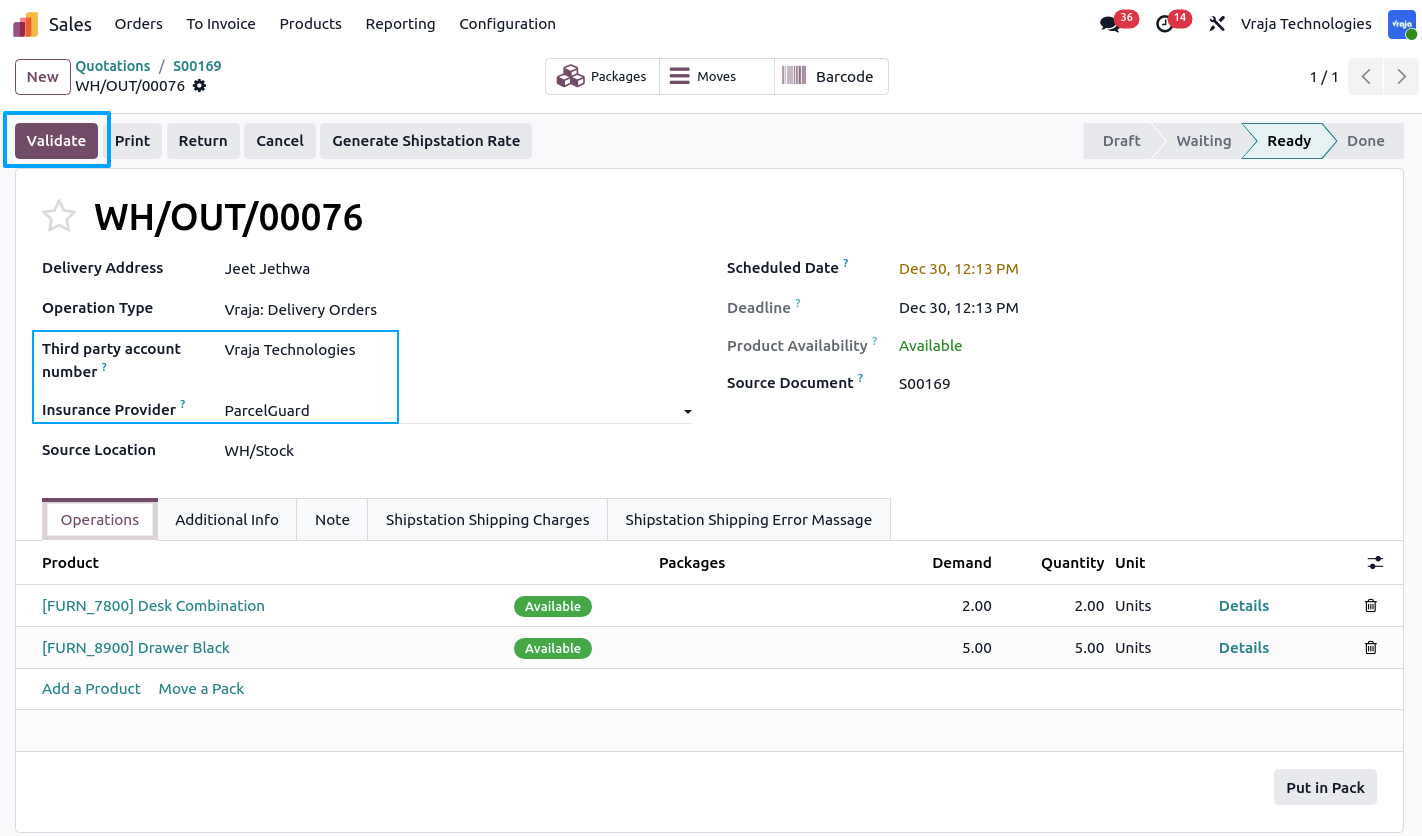Validate the delivery order
This screenshot has width=1422, height=836.
[56, 141]
